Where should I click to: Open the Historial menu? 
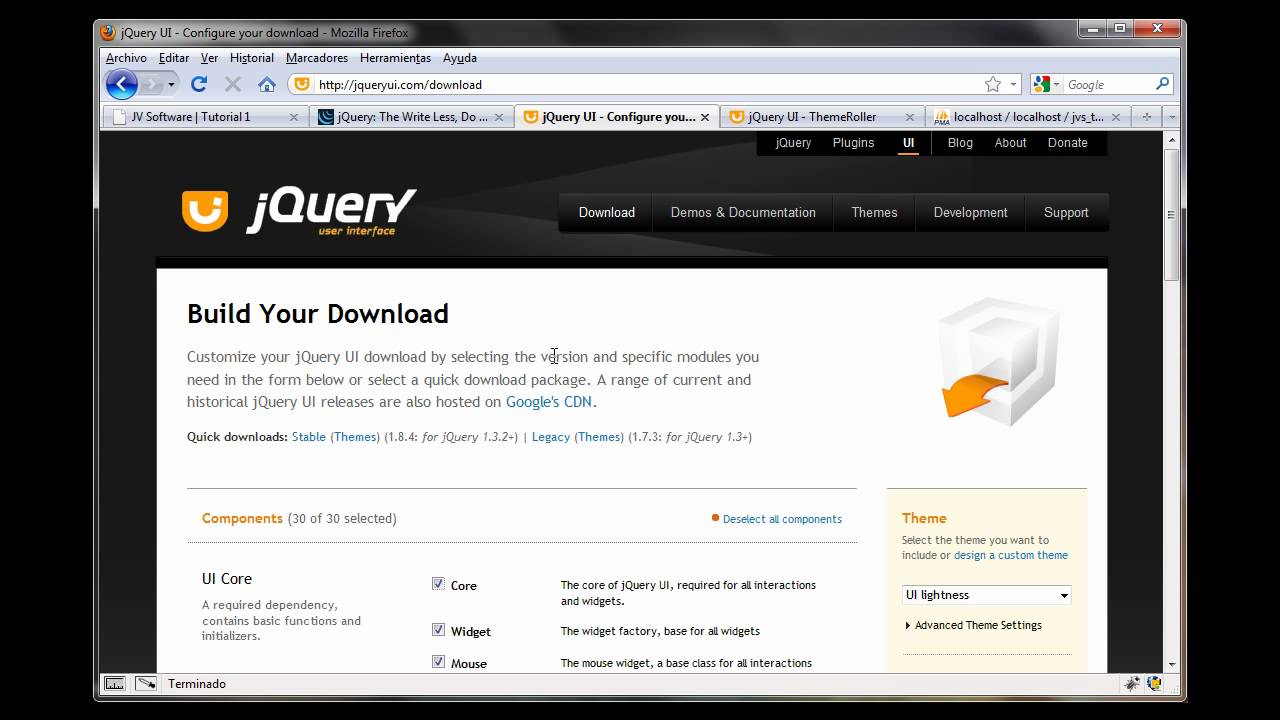(x=251, y=58)
